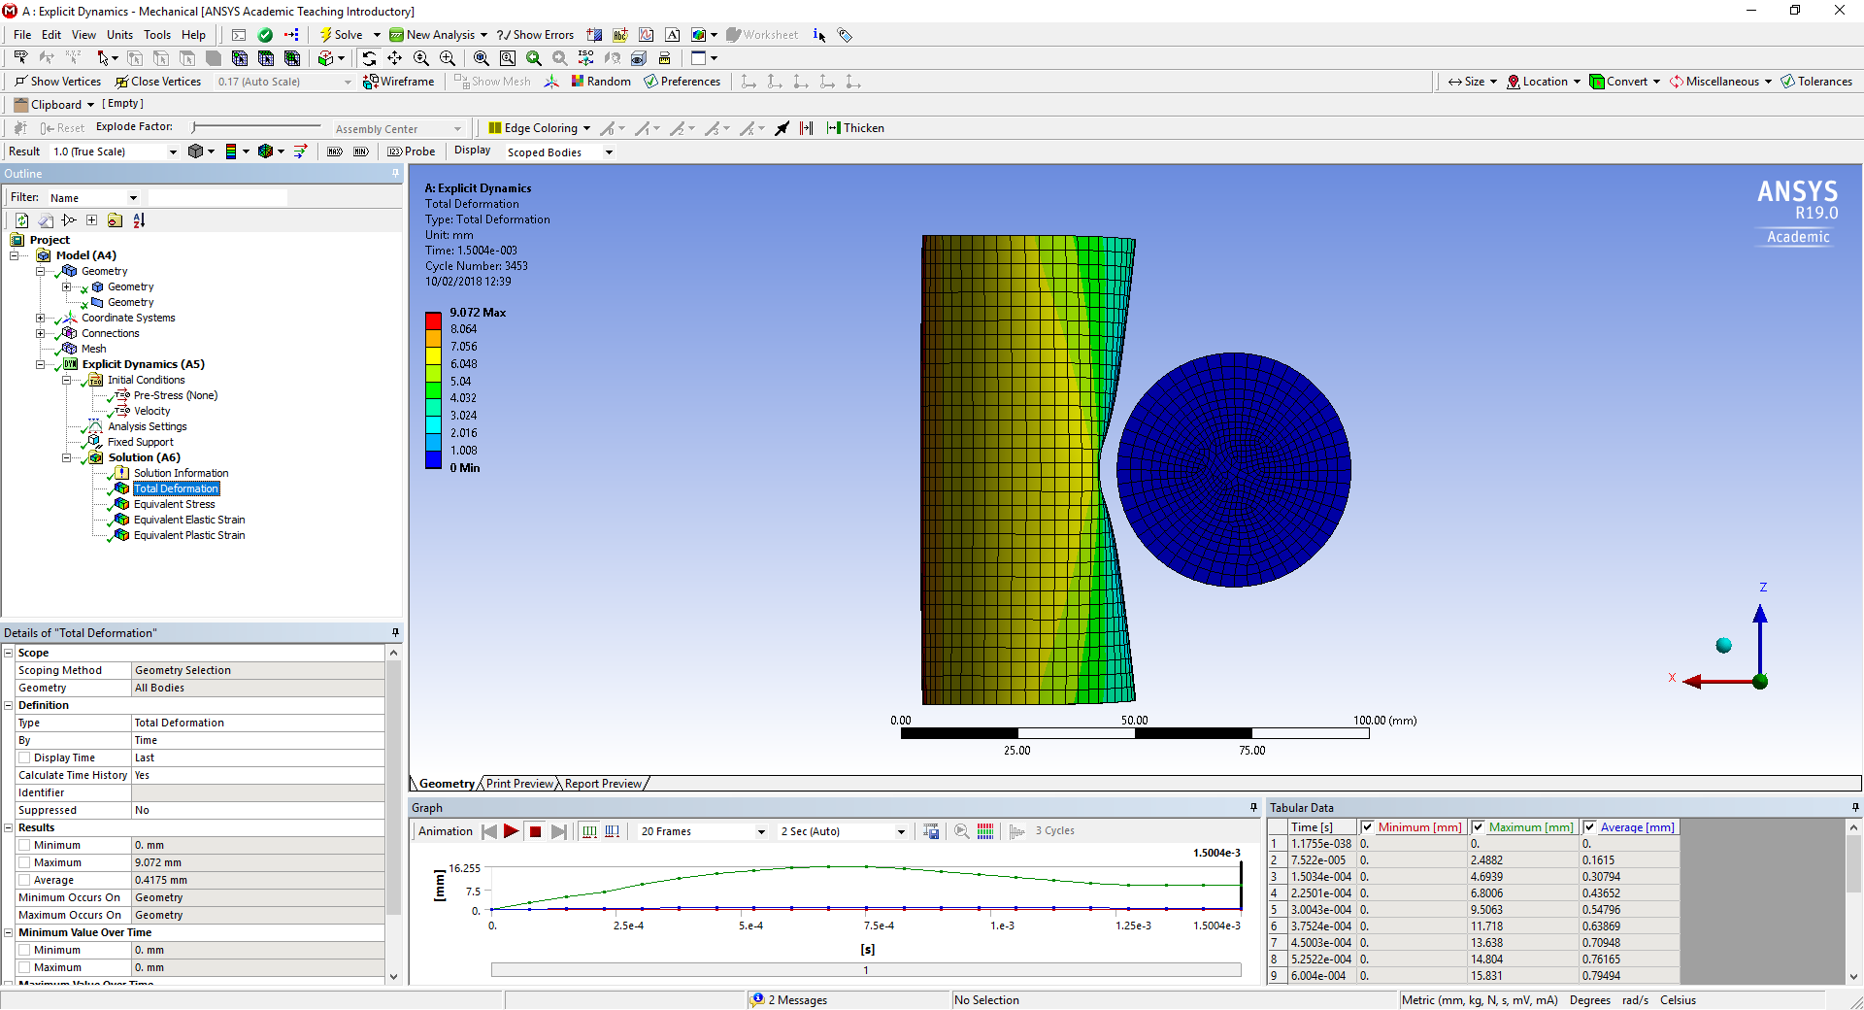Show the Minimum label icon
The image size is (1864, 1010).
(361, 152)
